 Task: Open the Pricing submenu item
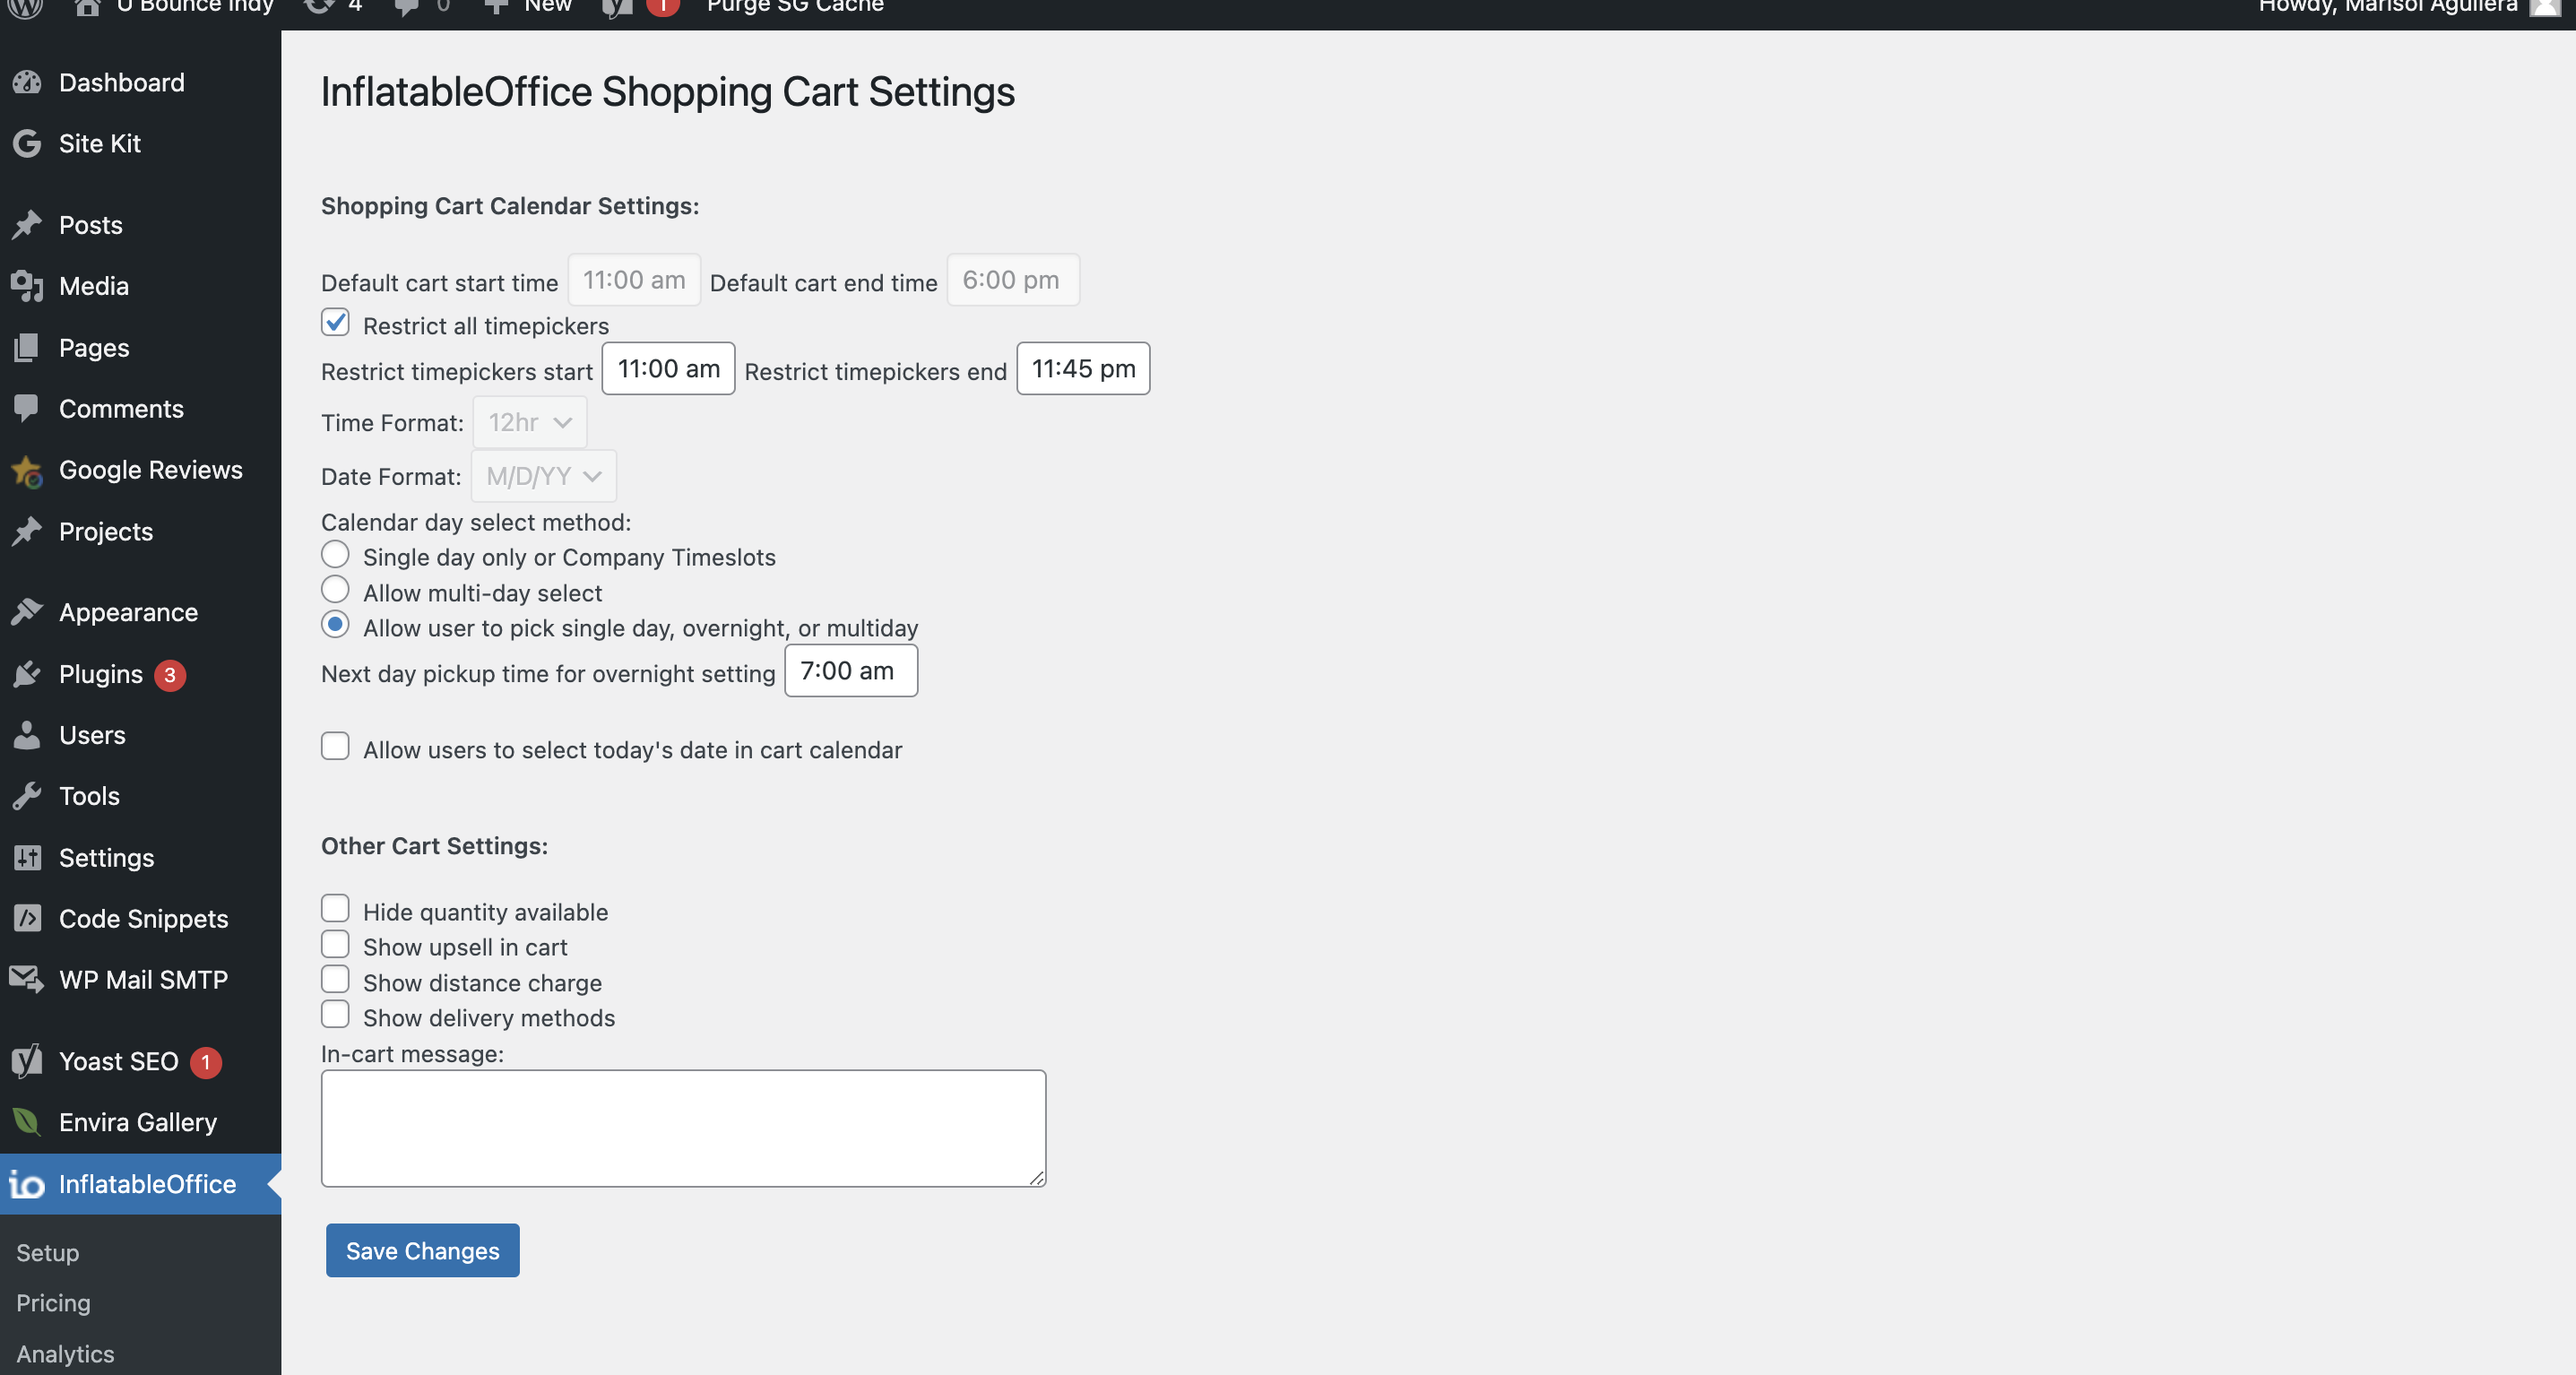tap(53, 1302)
